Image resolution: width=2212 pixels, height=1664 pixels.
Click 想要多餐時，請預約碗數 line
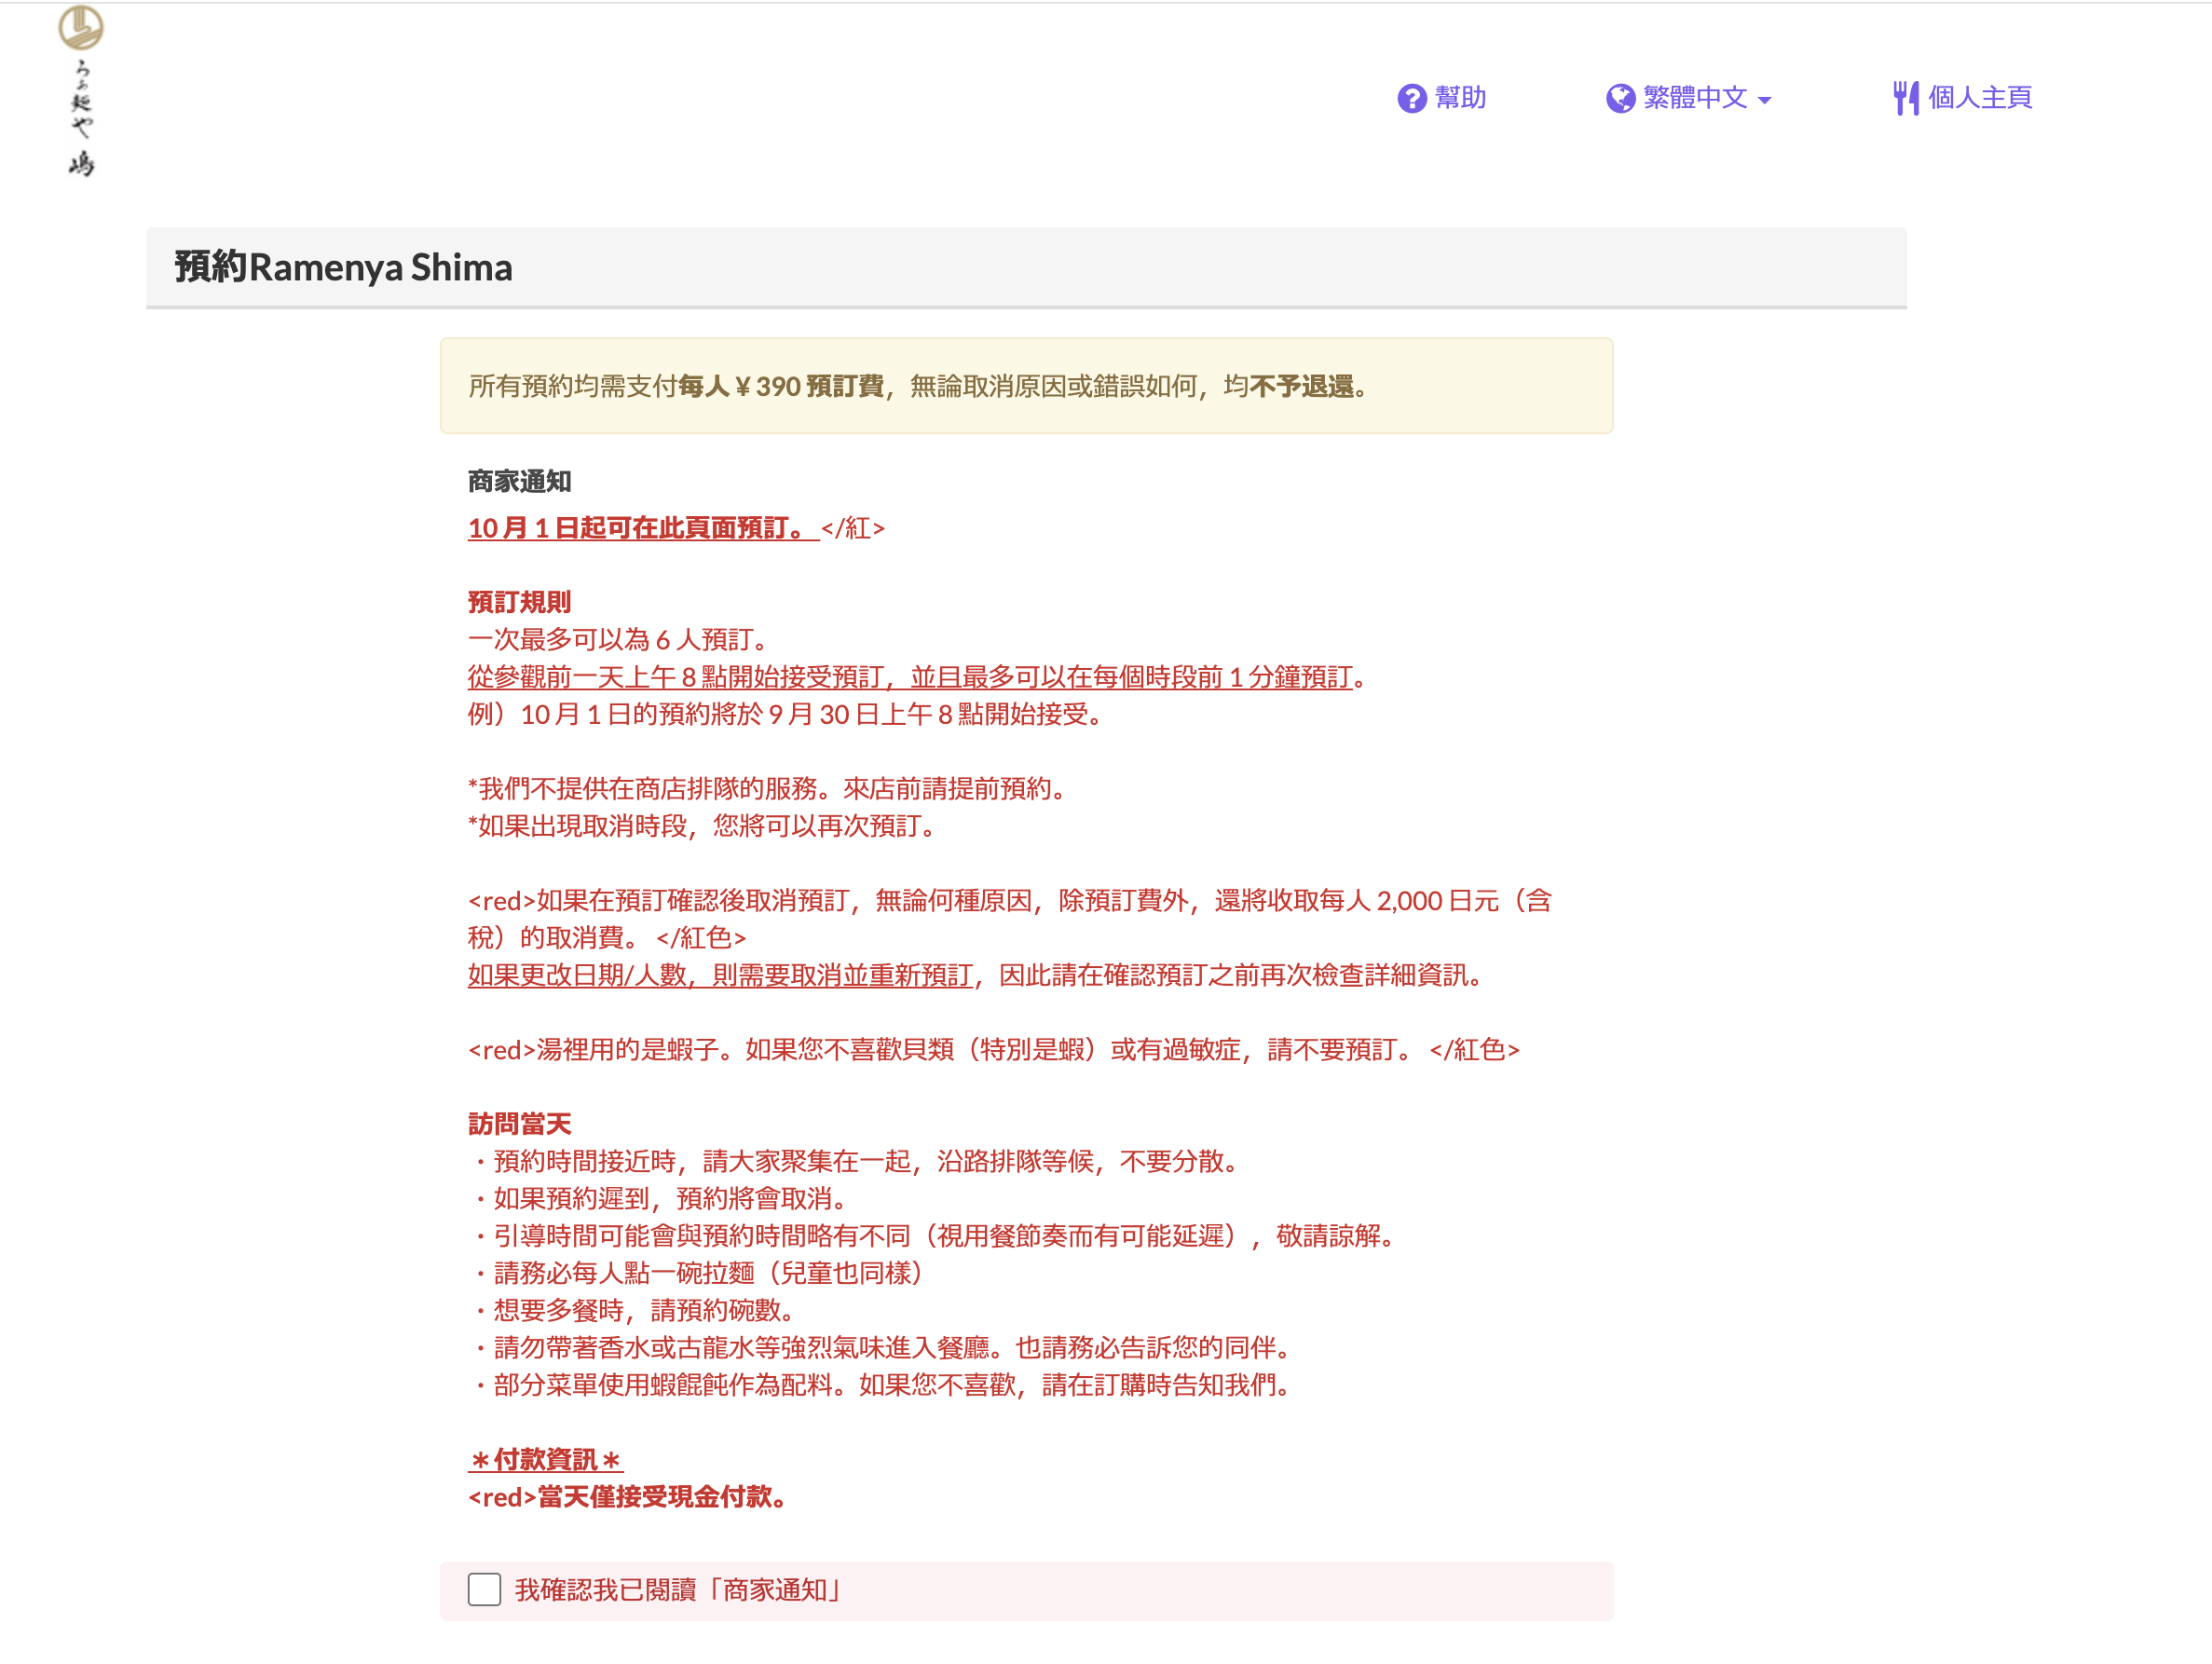click(x=638, y=1311)
